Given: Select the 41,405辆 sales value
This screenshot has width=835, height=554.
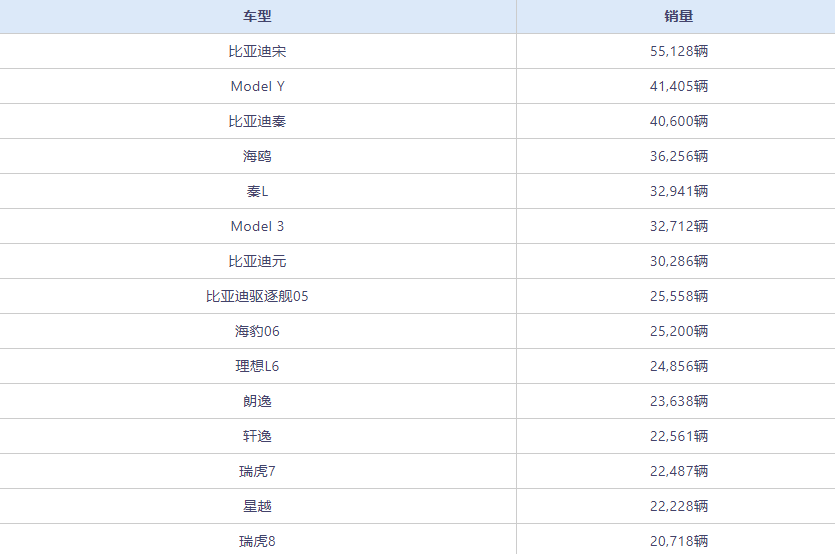Looking at the screenshot, I should tap(679, 86).
